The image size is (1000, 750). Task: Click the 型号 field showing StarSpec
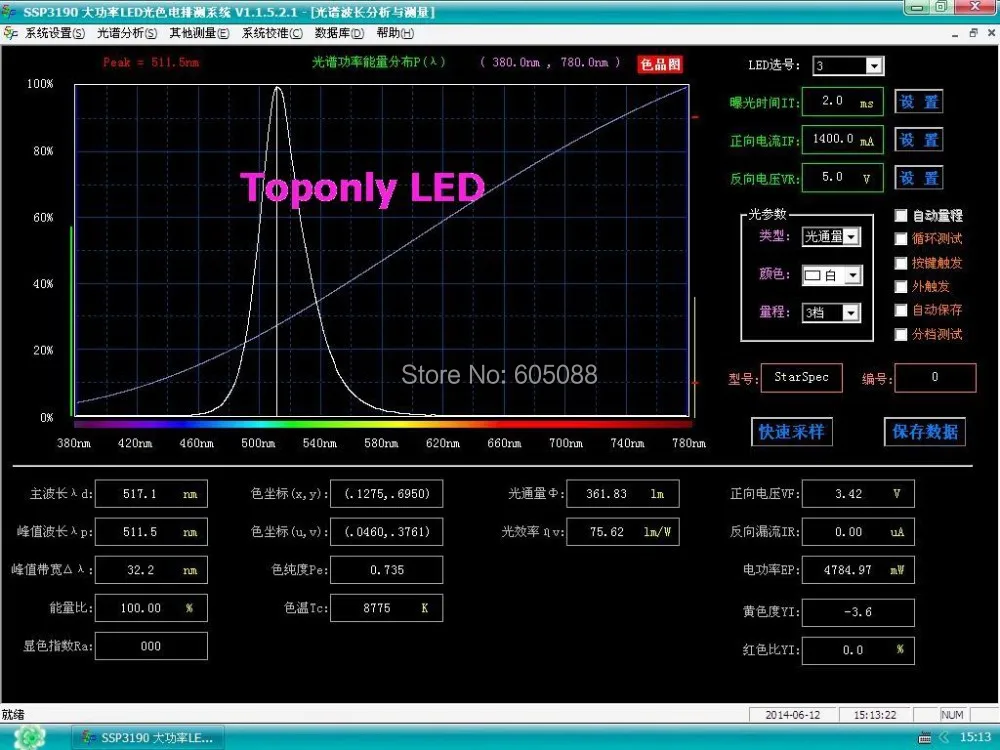[x=801, y=378]
